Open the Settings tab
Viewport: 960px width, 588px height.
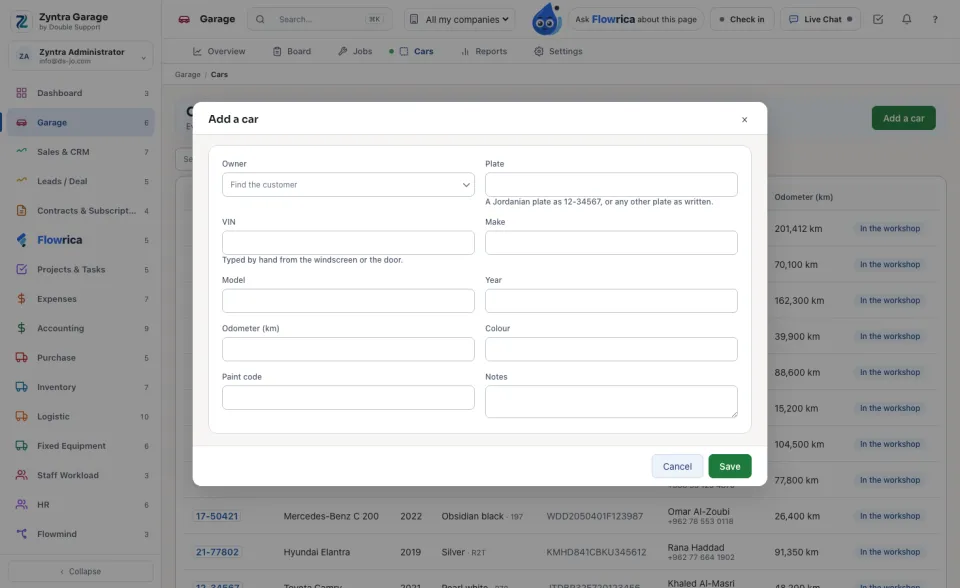click(x=558, y=51)
